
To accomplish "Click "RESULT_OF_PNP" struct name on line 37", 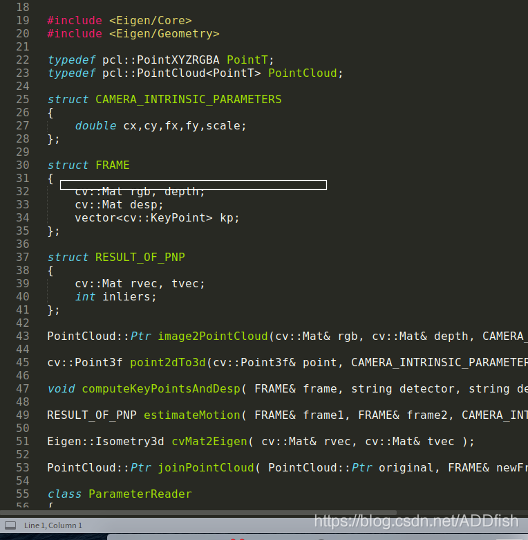I will [x=140, y=257].
